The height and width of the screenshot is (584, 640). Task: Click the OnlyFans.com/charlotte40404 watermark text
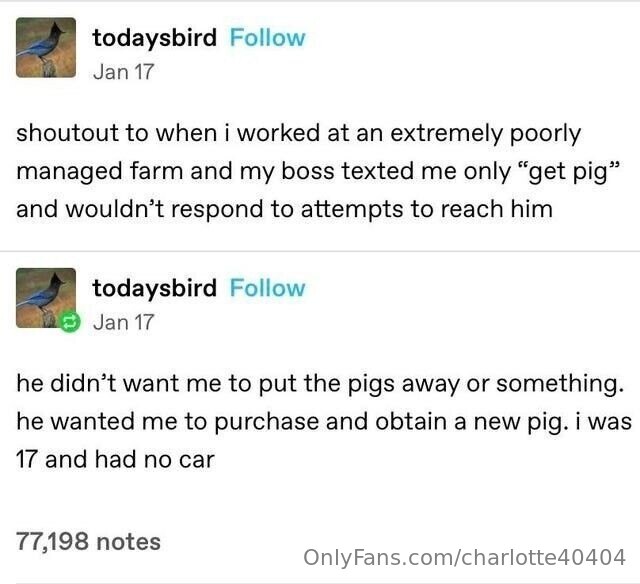point(464,557)
